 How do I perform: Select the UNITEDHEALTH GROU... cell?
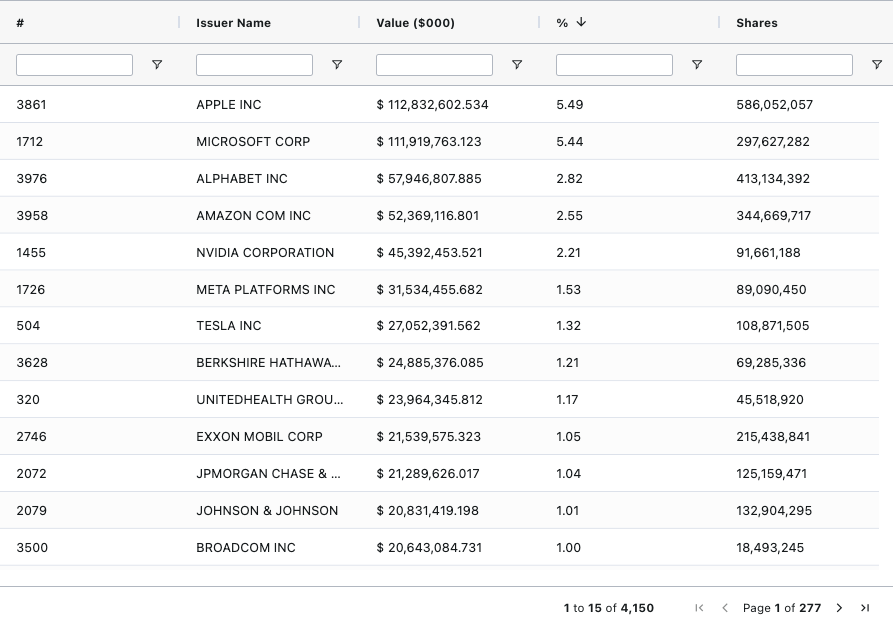pyautogui.click(x=269, y=400)
